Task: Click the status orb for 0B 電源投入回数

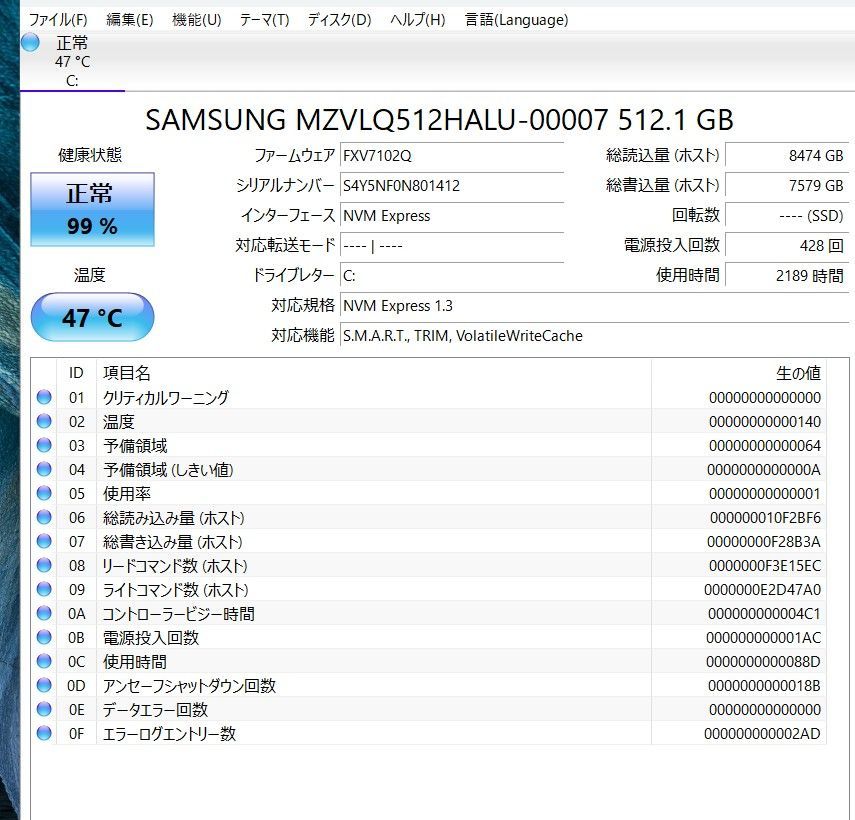Action: pyautogui.click(x=44, y=637)
